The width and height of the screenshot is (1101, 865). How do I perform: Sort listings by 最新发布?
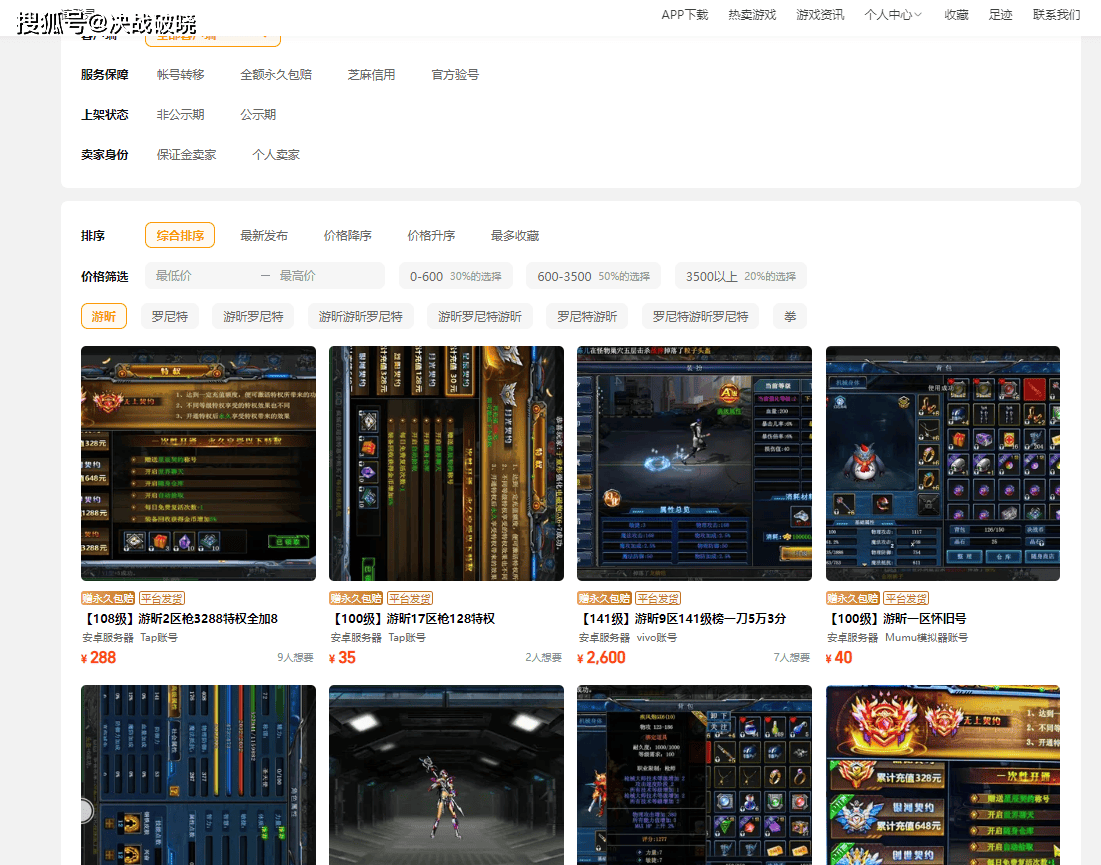click(x=264, y=236)
